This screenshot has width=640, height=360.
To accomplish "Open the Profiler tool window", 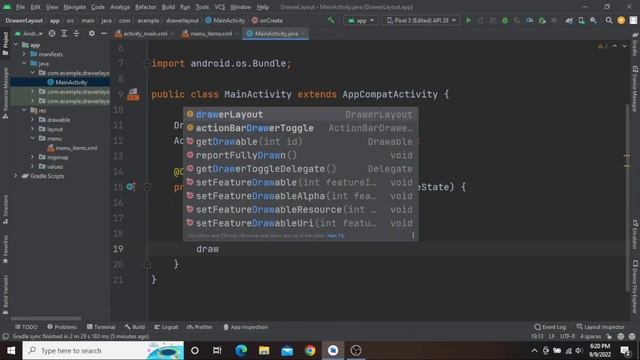I will pos(199,327).
